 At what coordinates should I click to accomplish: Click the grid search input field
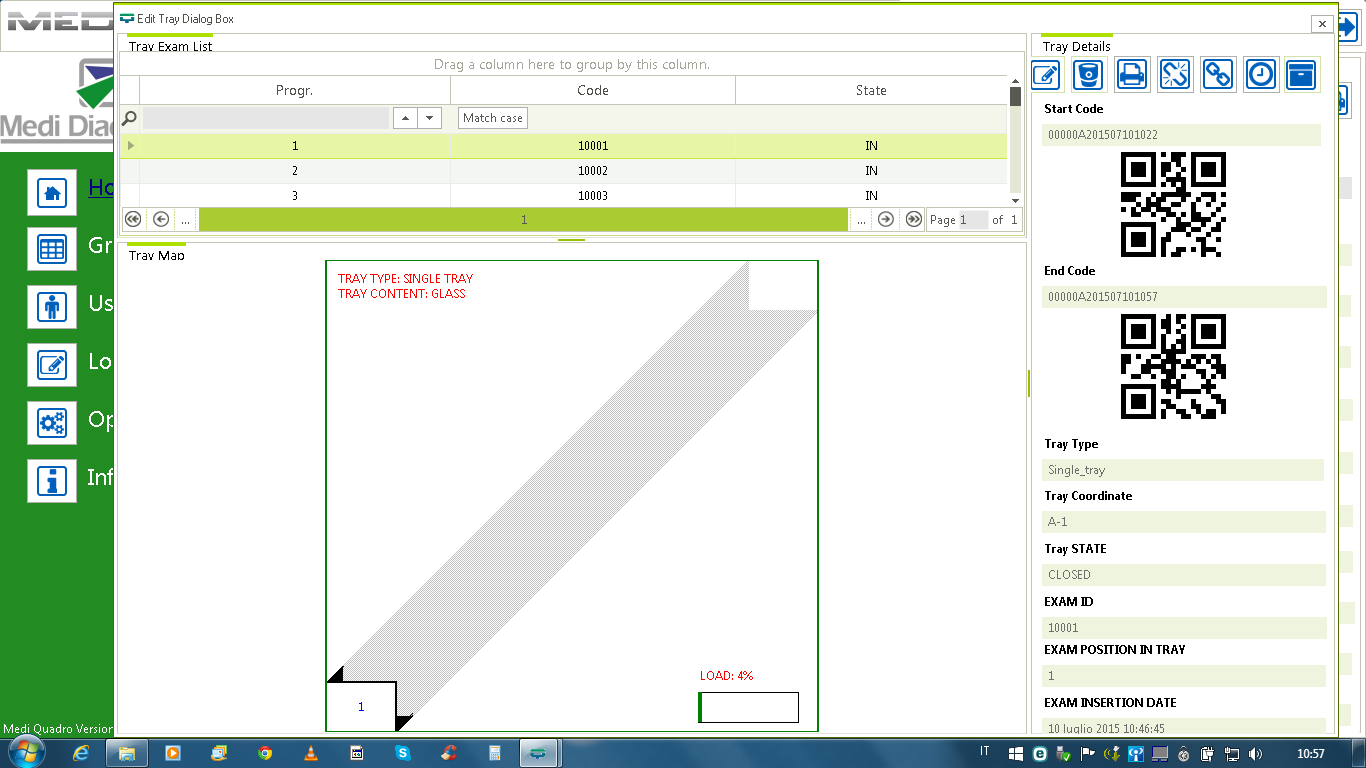click(265, 118)
